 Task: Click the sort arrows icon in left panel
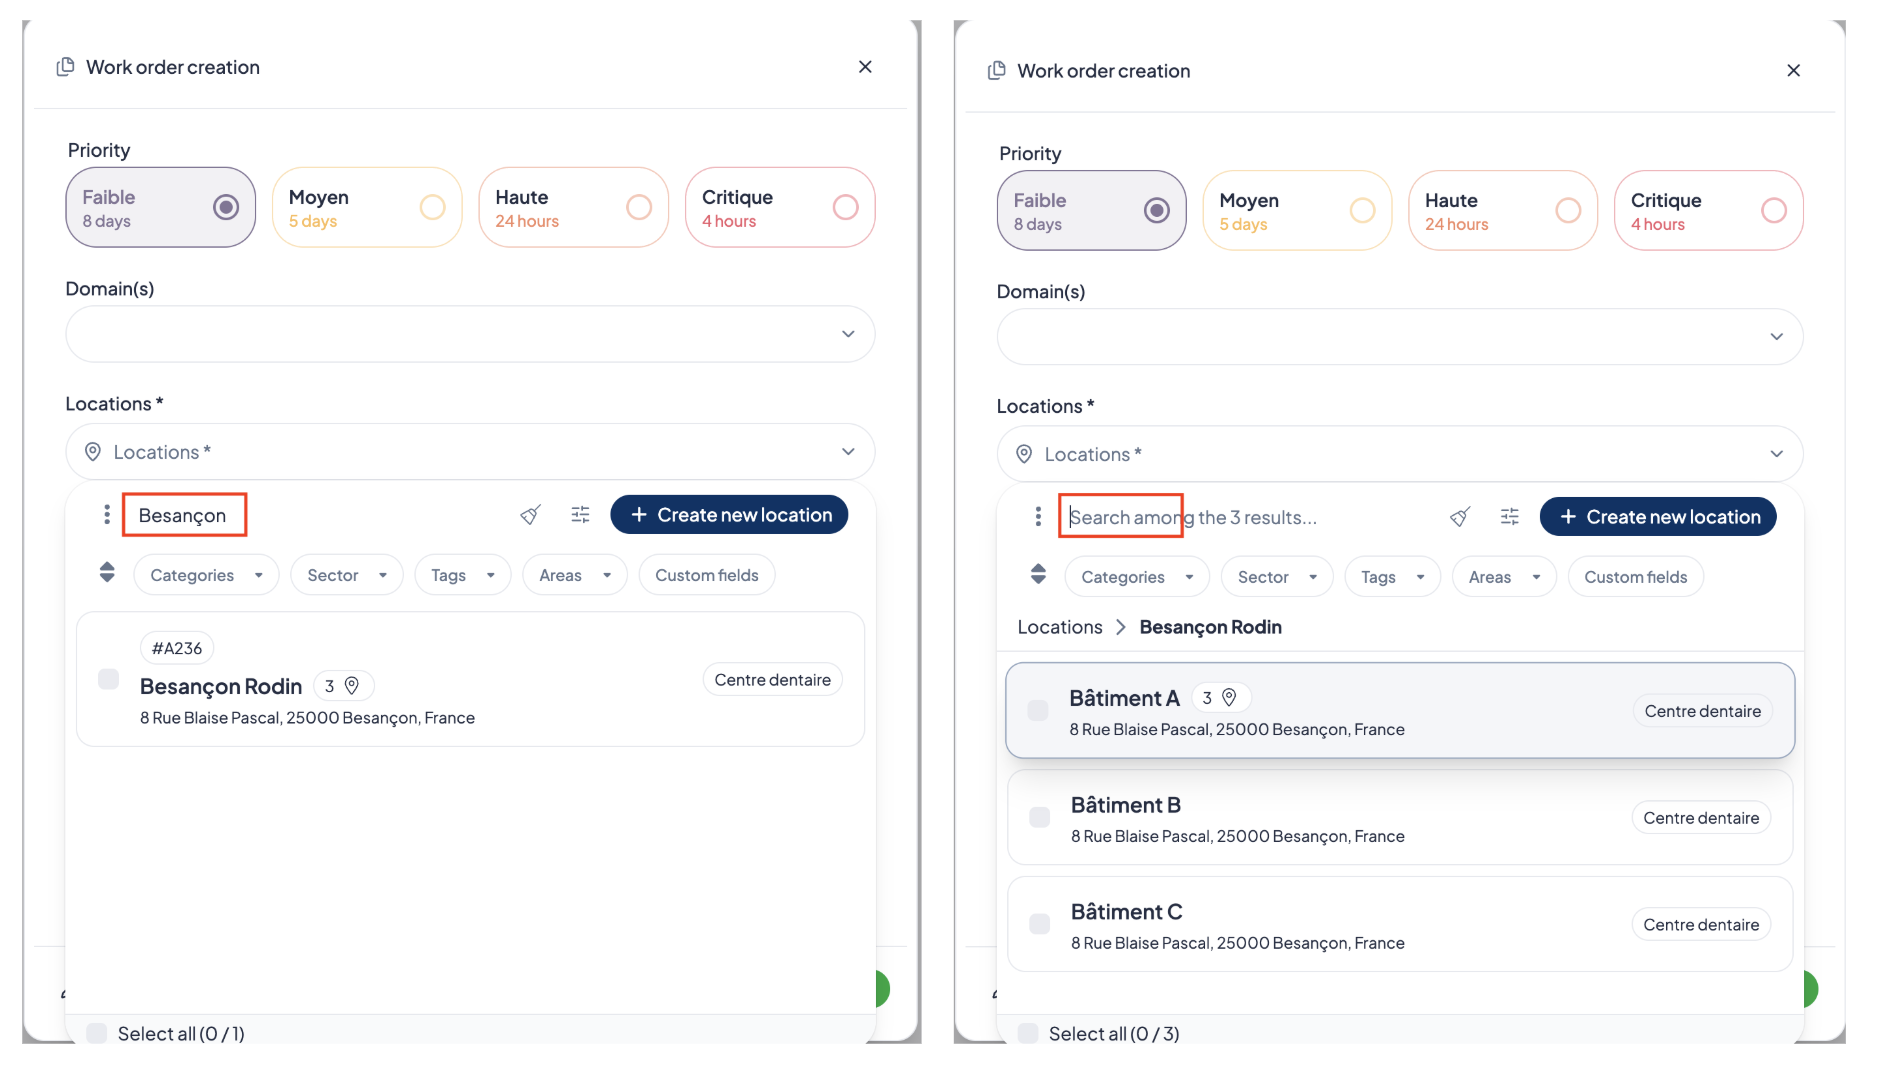[107, 573]
